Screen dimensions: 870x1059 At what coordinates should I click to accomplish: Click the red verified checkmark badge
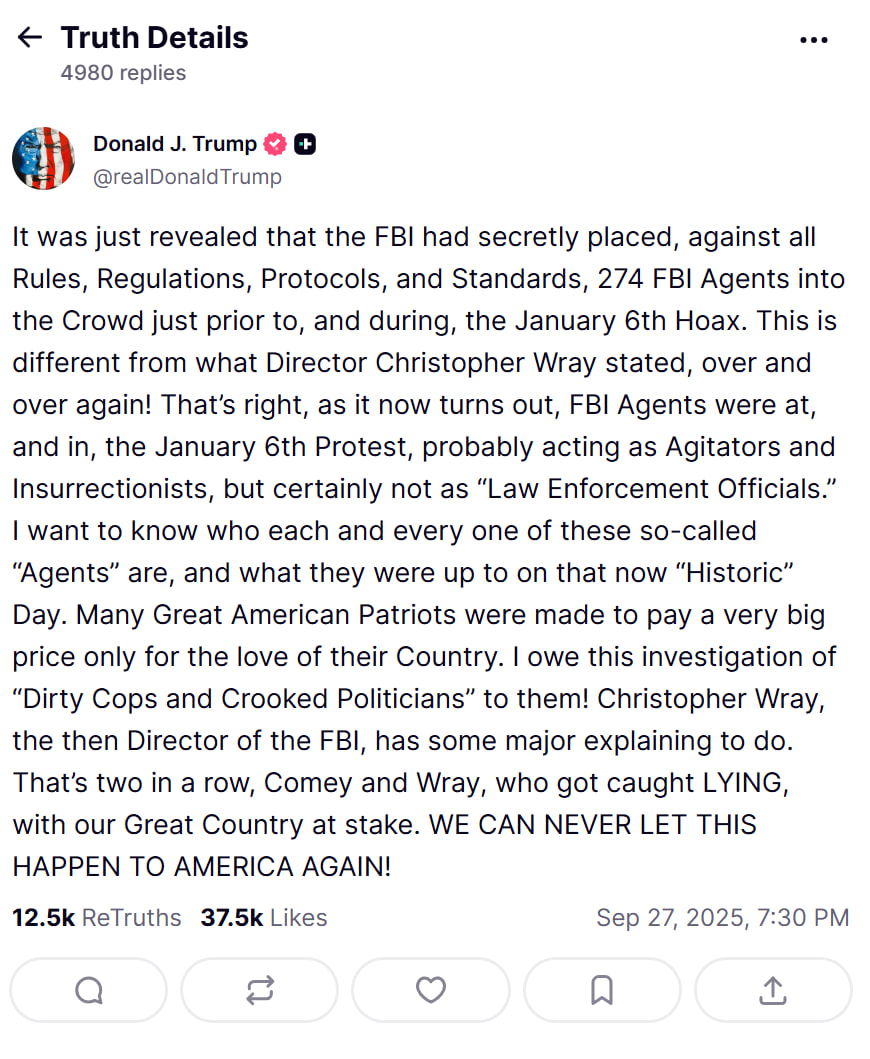(275, 144)
